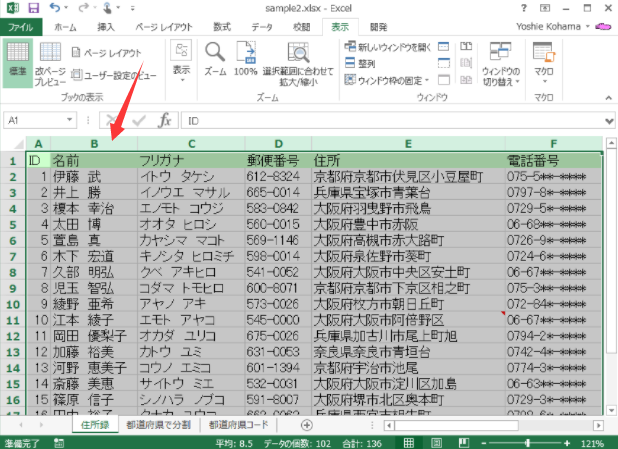Open the Yoshie Kohama account menu
Image resolution: width=618 pixels, height=449 pixels.
(x=552, y=26)
